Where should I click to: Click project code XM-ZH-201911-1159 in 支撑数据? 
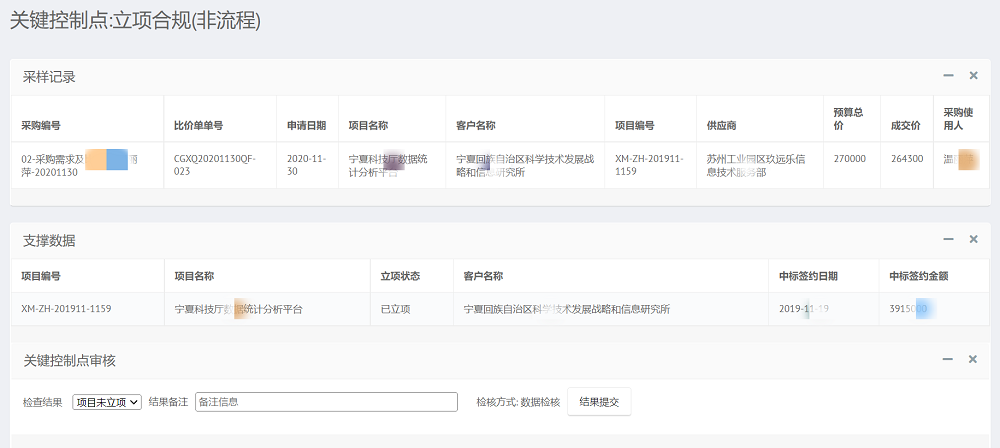click(66, 309)
